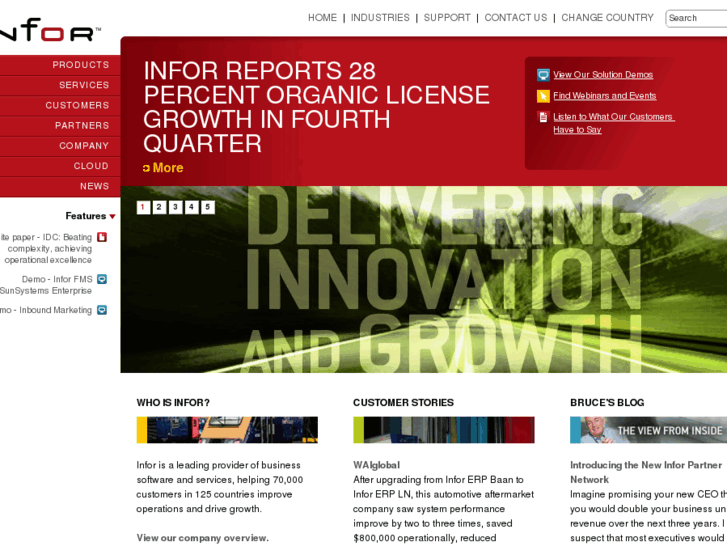Open the CONTACT US link
Screen dimensions: 727x545
516,18
